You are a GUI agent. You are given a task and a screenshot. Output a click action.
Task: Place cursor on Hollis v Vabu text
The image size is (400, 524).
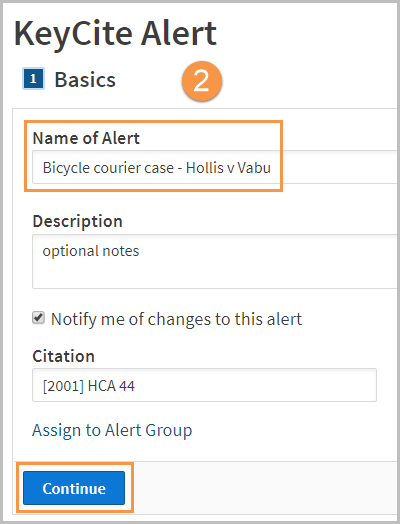tap(228, 167)
